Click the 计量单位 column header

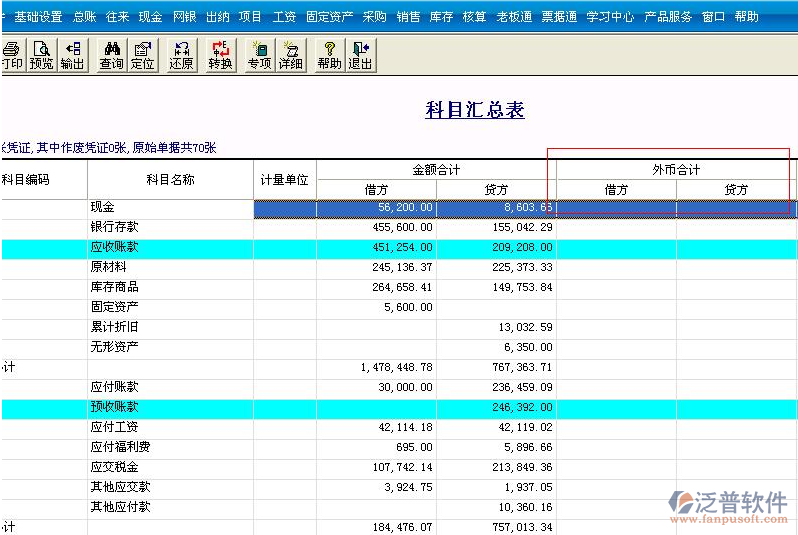point(285,180)
